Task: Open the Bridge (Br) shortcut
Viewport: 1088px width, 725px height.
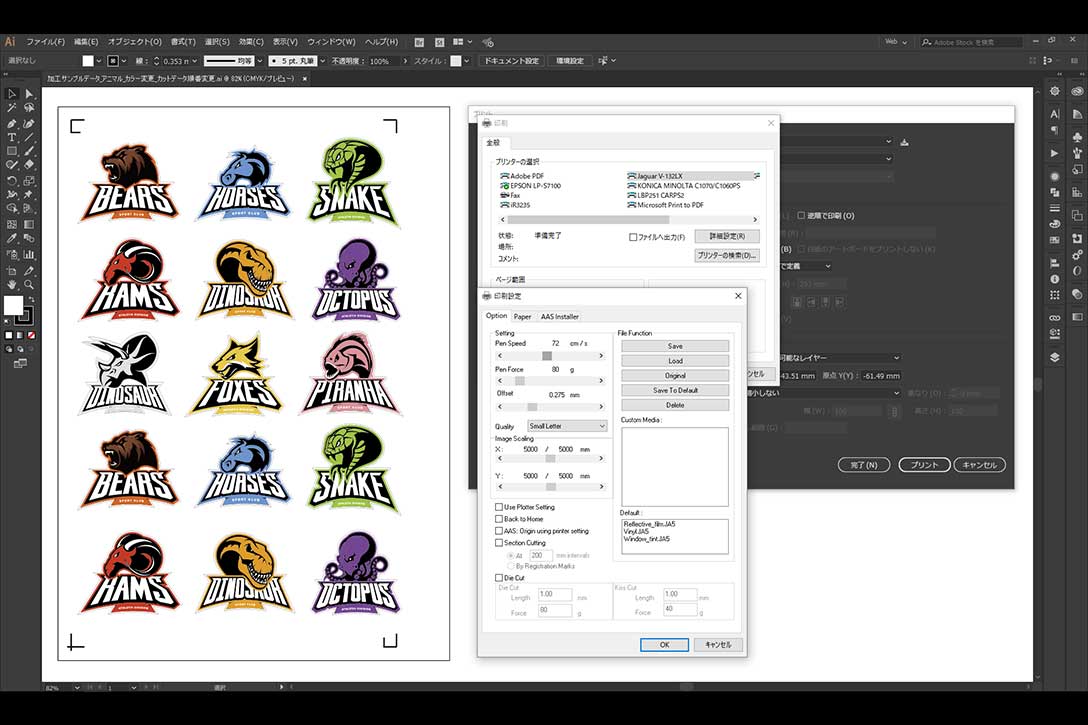Action: (419, 42)
